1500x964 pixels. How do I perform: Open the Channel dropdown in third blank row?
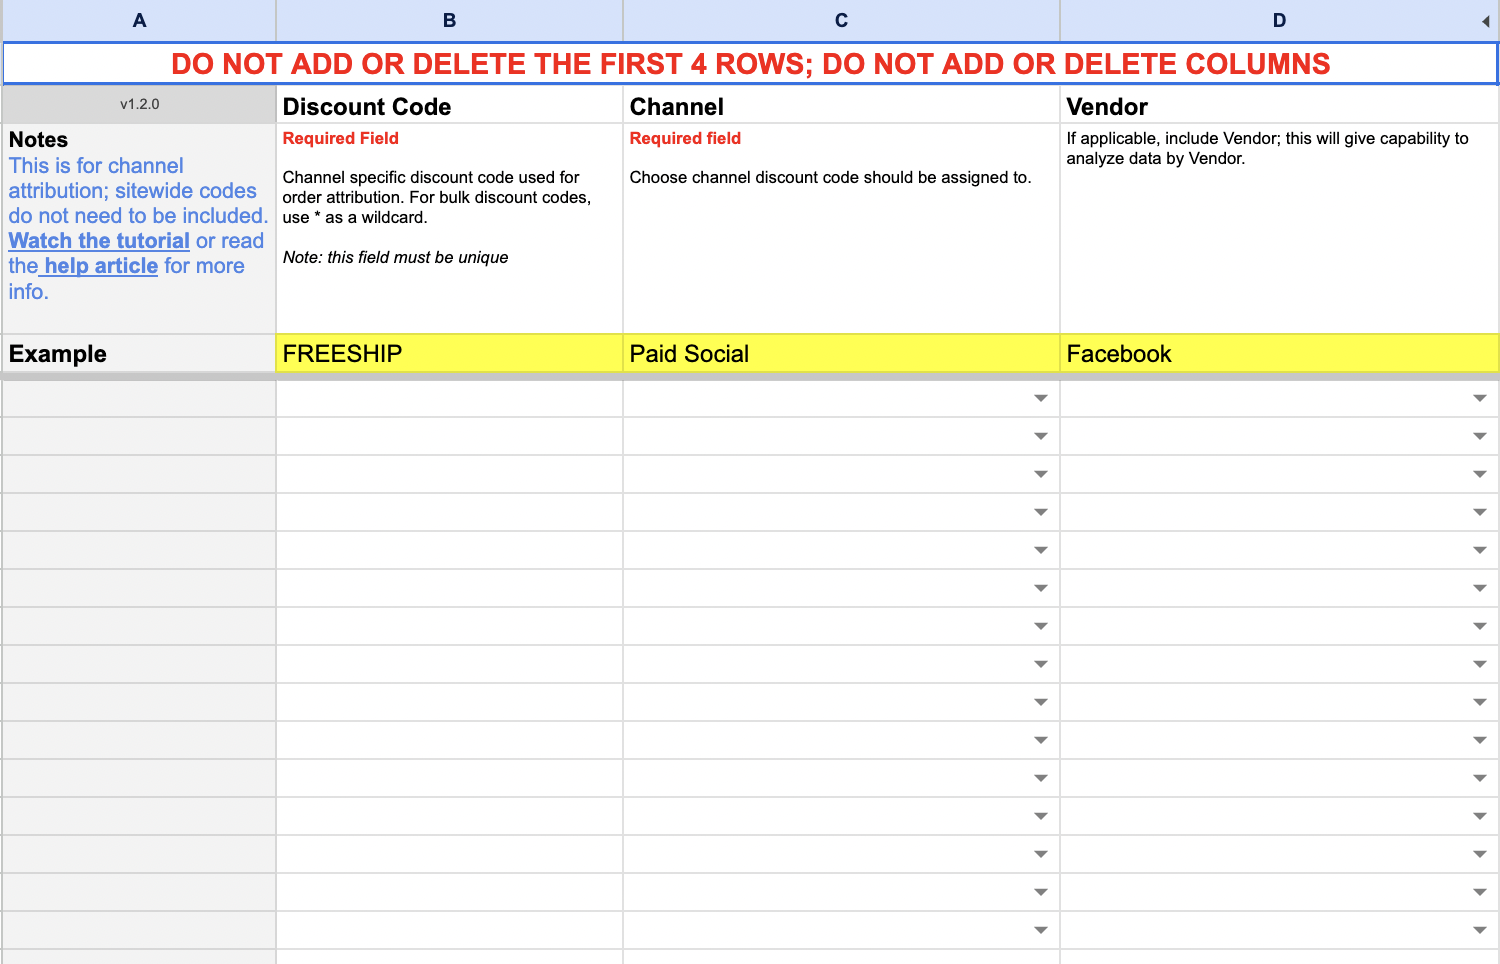point(1040,474)
